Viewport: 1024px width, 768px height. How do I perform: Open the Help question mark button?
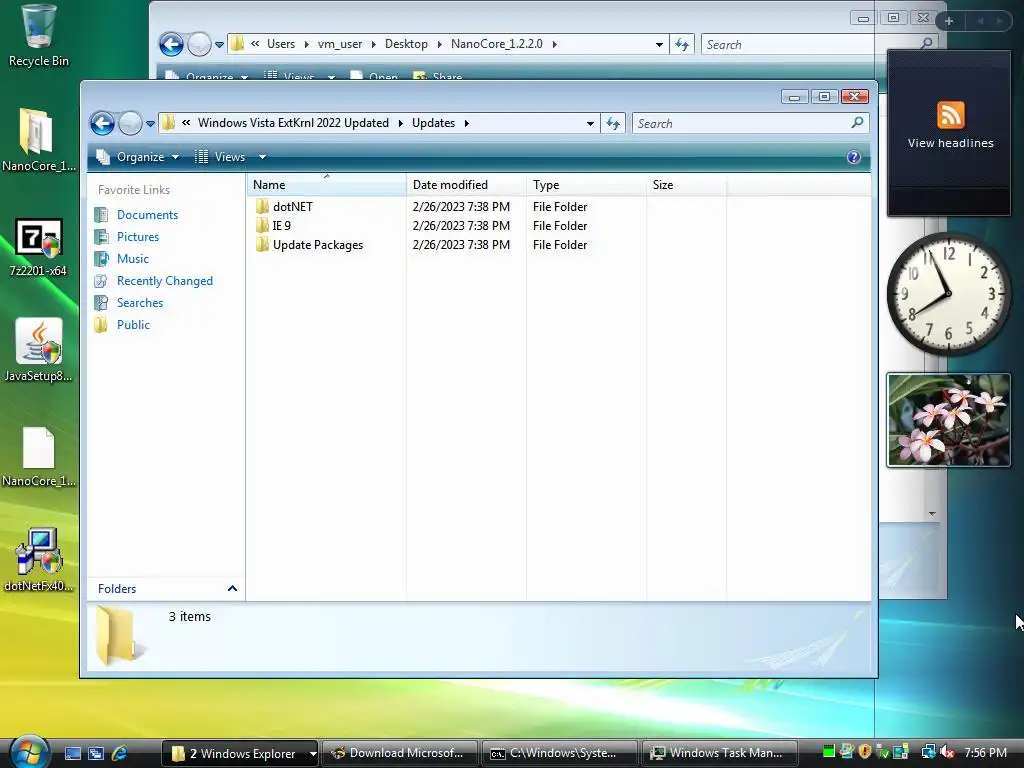(x=854, y=157)
